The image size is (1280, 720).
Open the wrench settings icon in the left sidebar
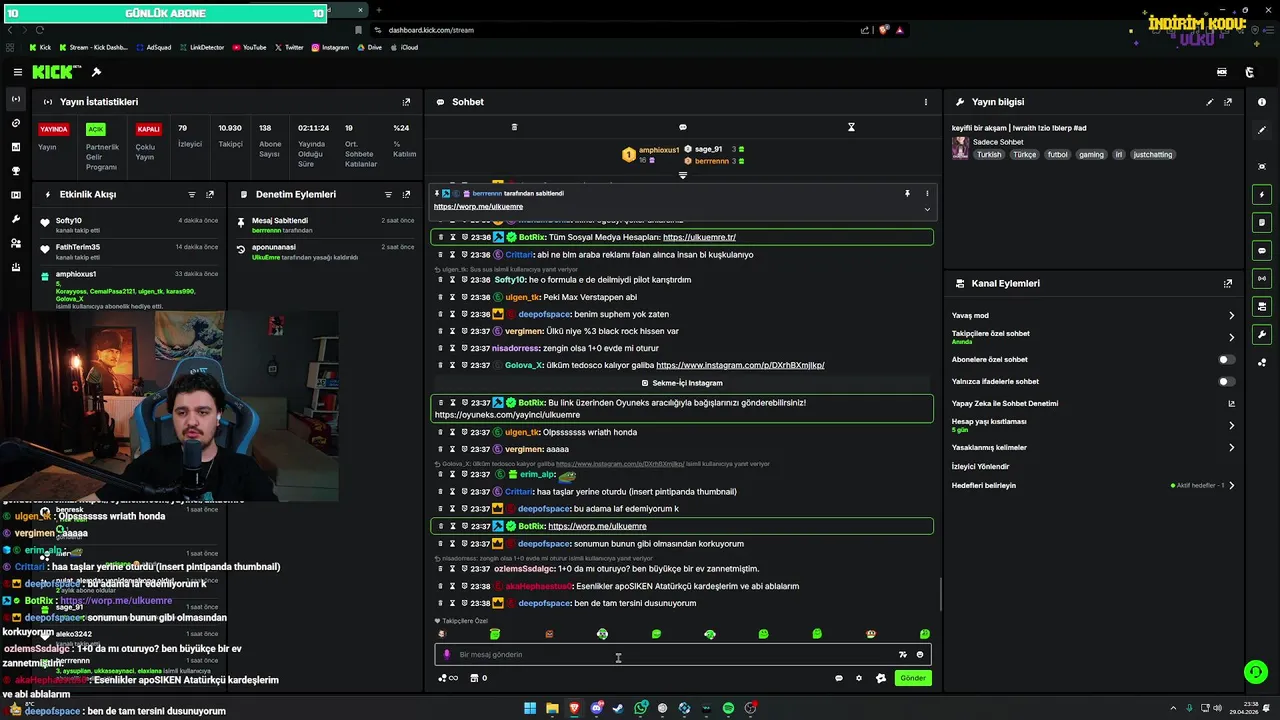coord(15,219)
